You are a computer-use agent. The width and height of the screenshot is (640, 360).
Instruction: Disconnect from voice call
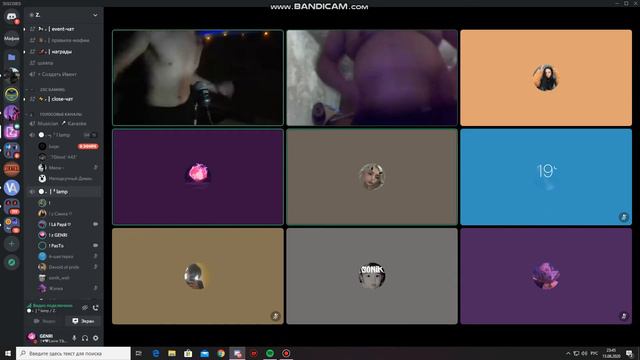click(x=96, y=308)
